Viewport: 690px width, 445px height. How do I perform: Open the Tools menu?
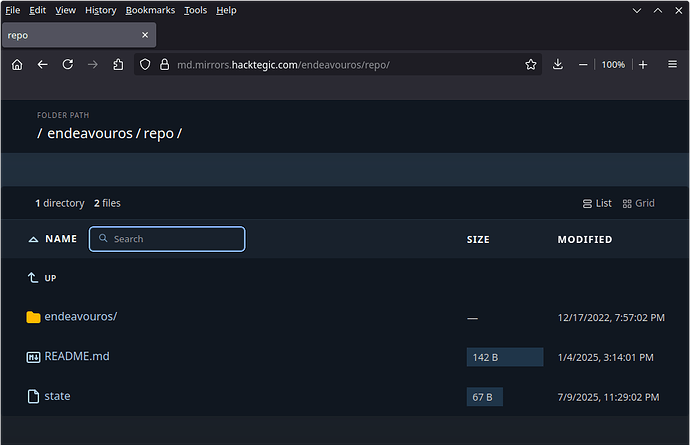pyautogui.click(x=195, y=10)
